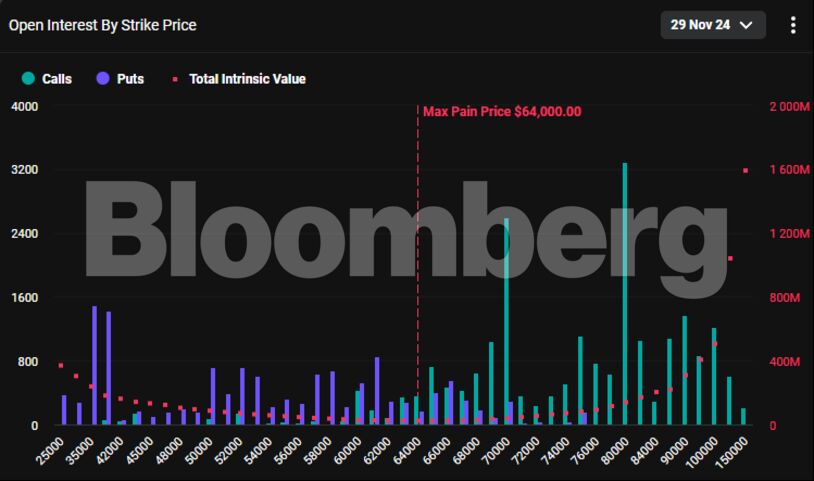Click the chevron arrow beside 29 Nov 24
814x481 pixels.
pyautogui.click(x=746, y=26)
